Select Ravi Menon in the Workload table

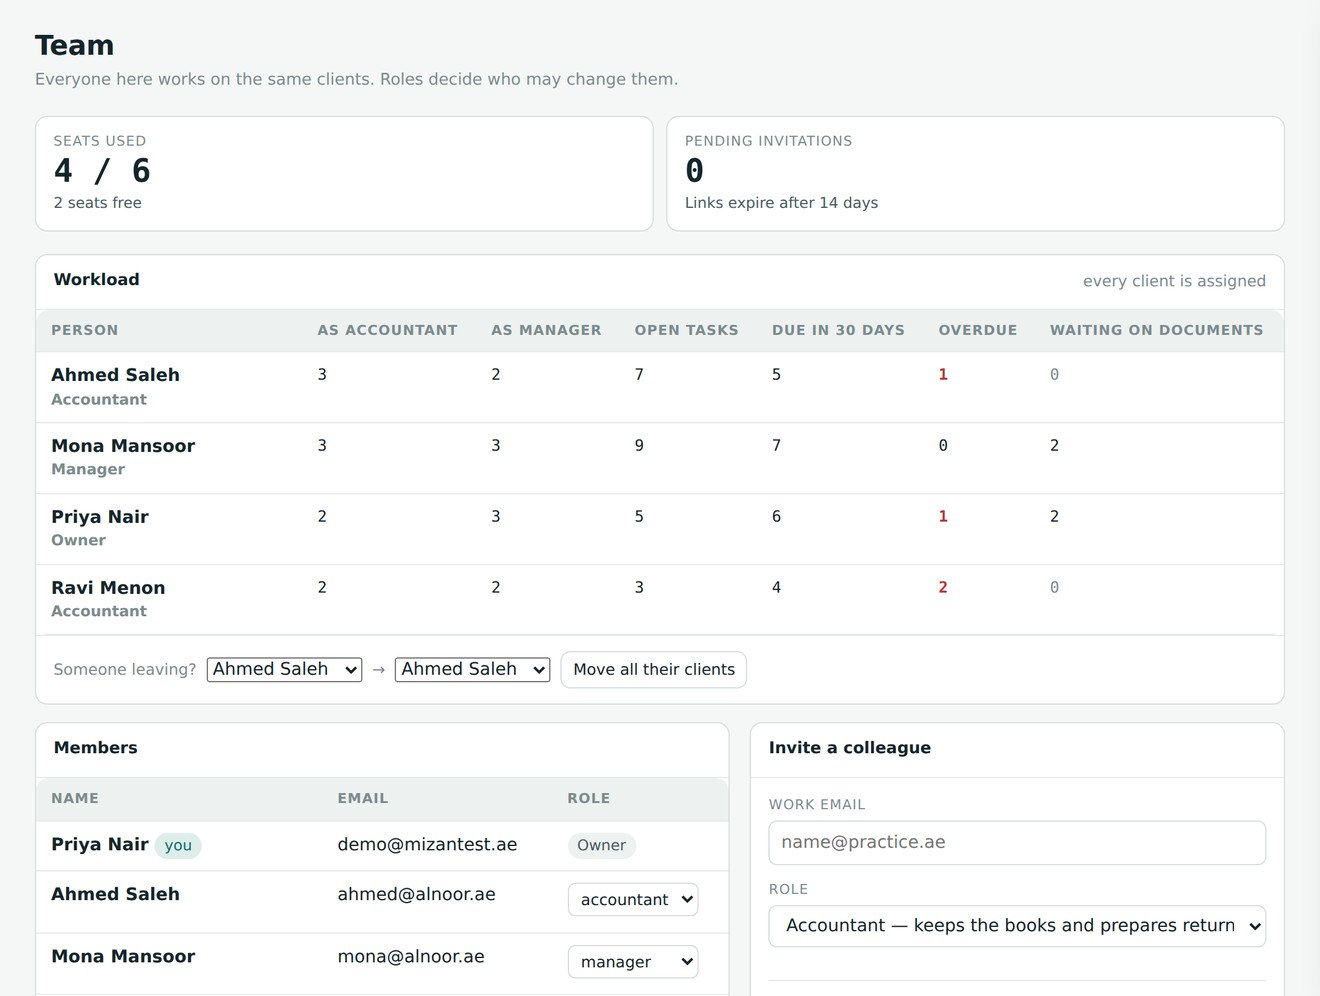coord(108,588)
